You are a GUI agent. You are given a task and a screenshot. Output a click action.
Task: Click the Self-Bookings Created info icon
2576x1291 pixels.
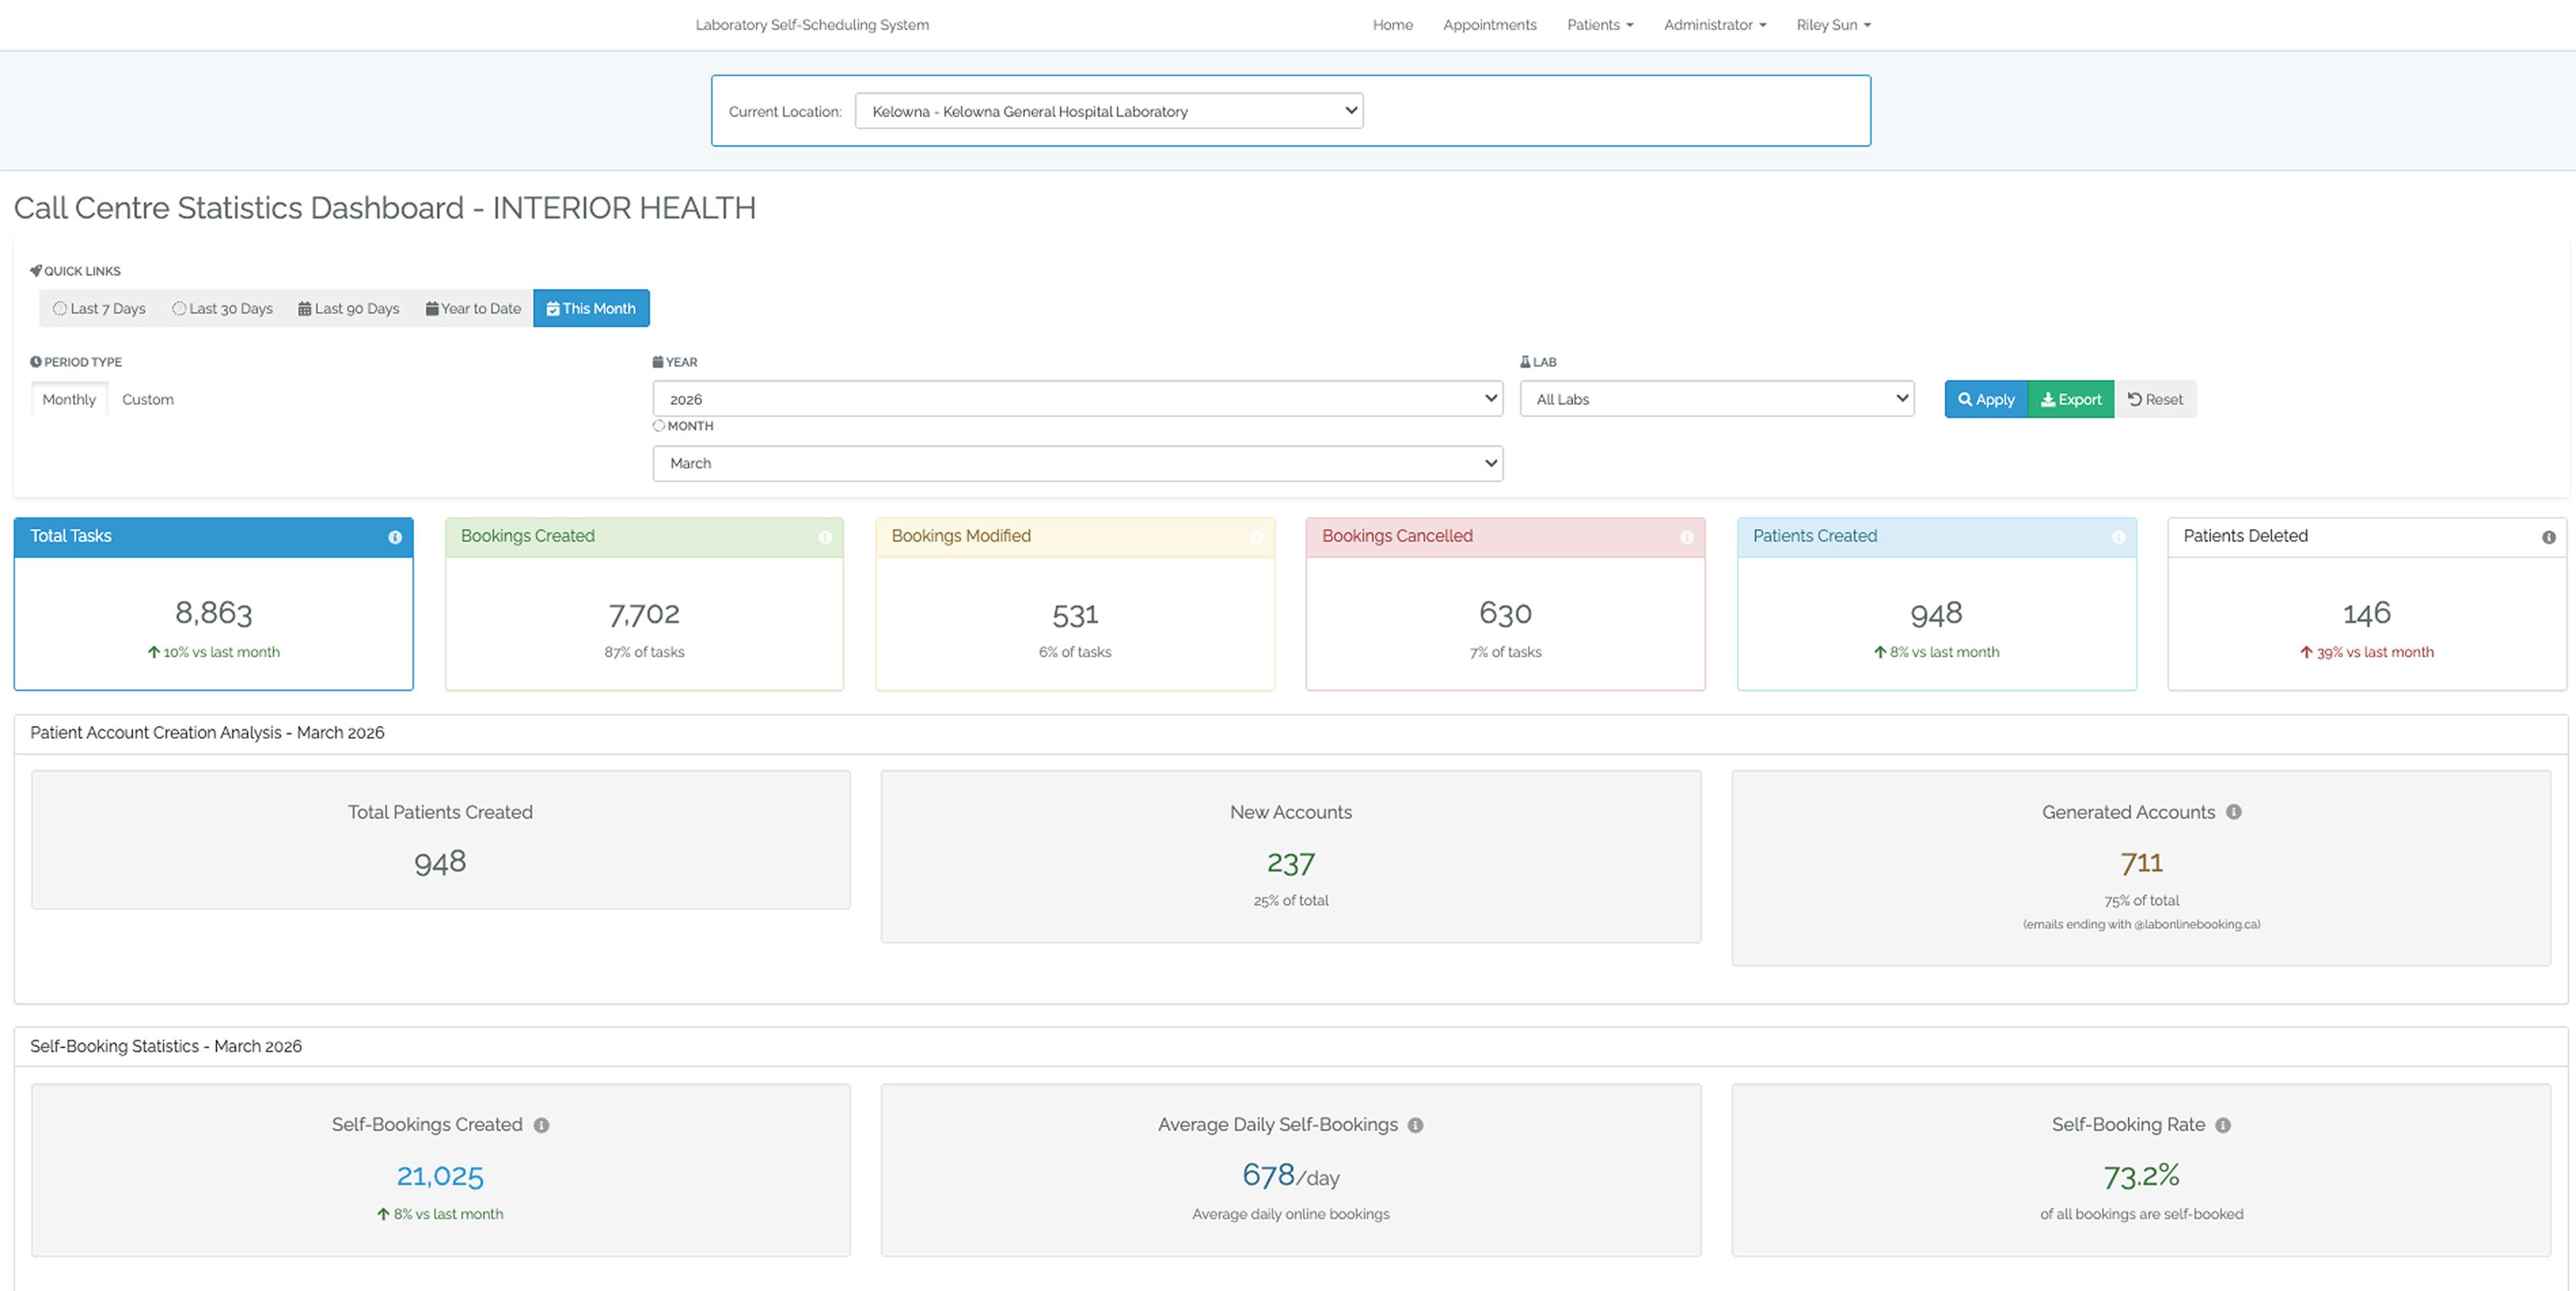click(541, 1125)
